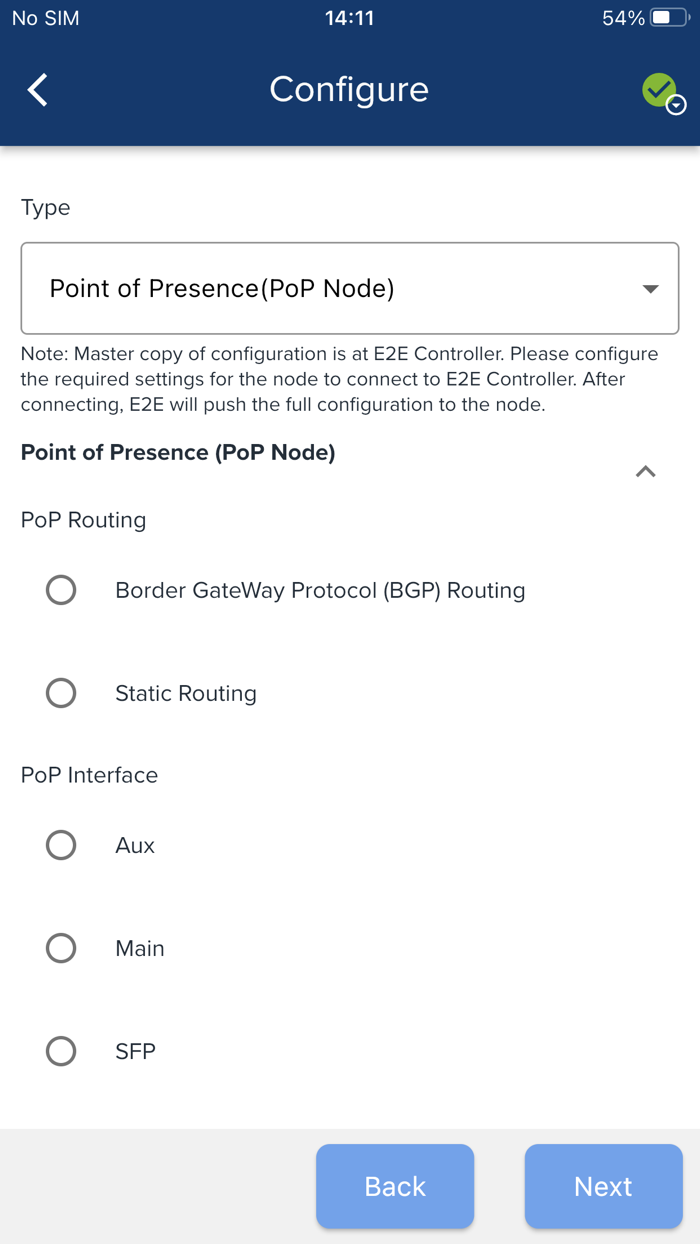Tap the PoP Routing section label

tap(84, 520)
